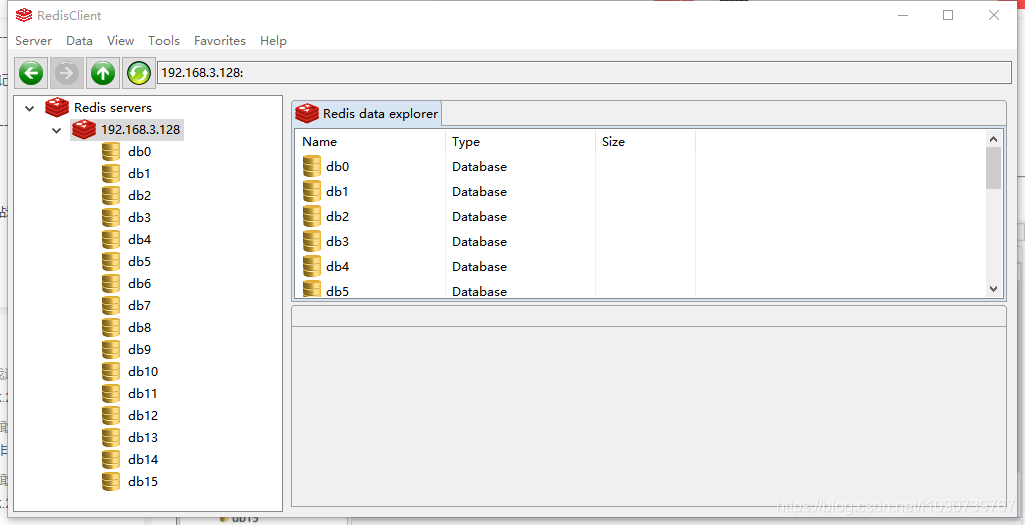Image resolution: width=1025 pixels, height=525 pixels.
Task: Close the RedisClient window
Action: [x=994, y=15]
